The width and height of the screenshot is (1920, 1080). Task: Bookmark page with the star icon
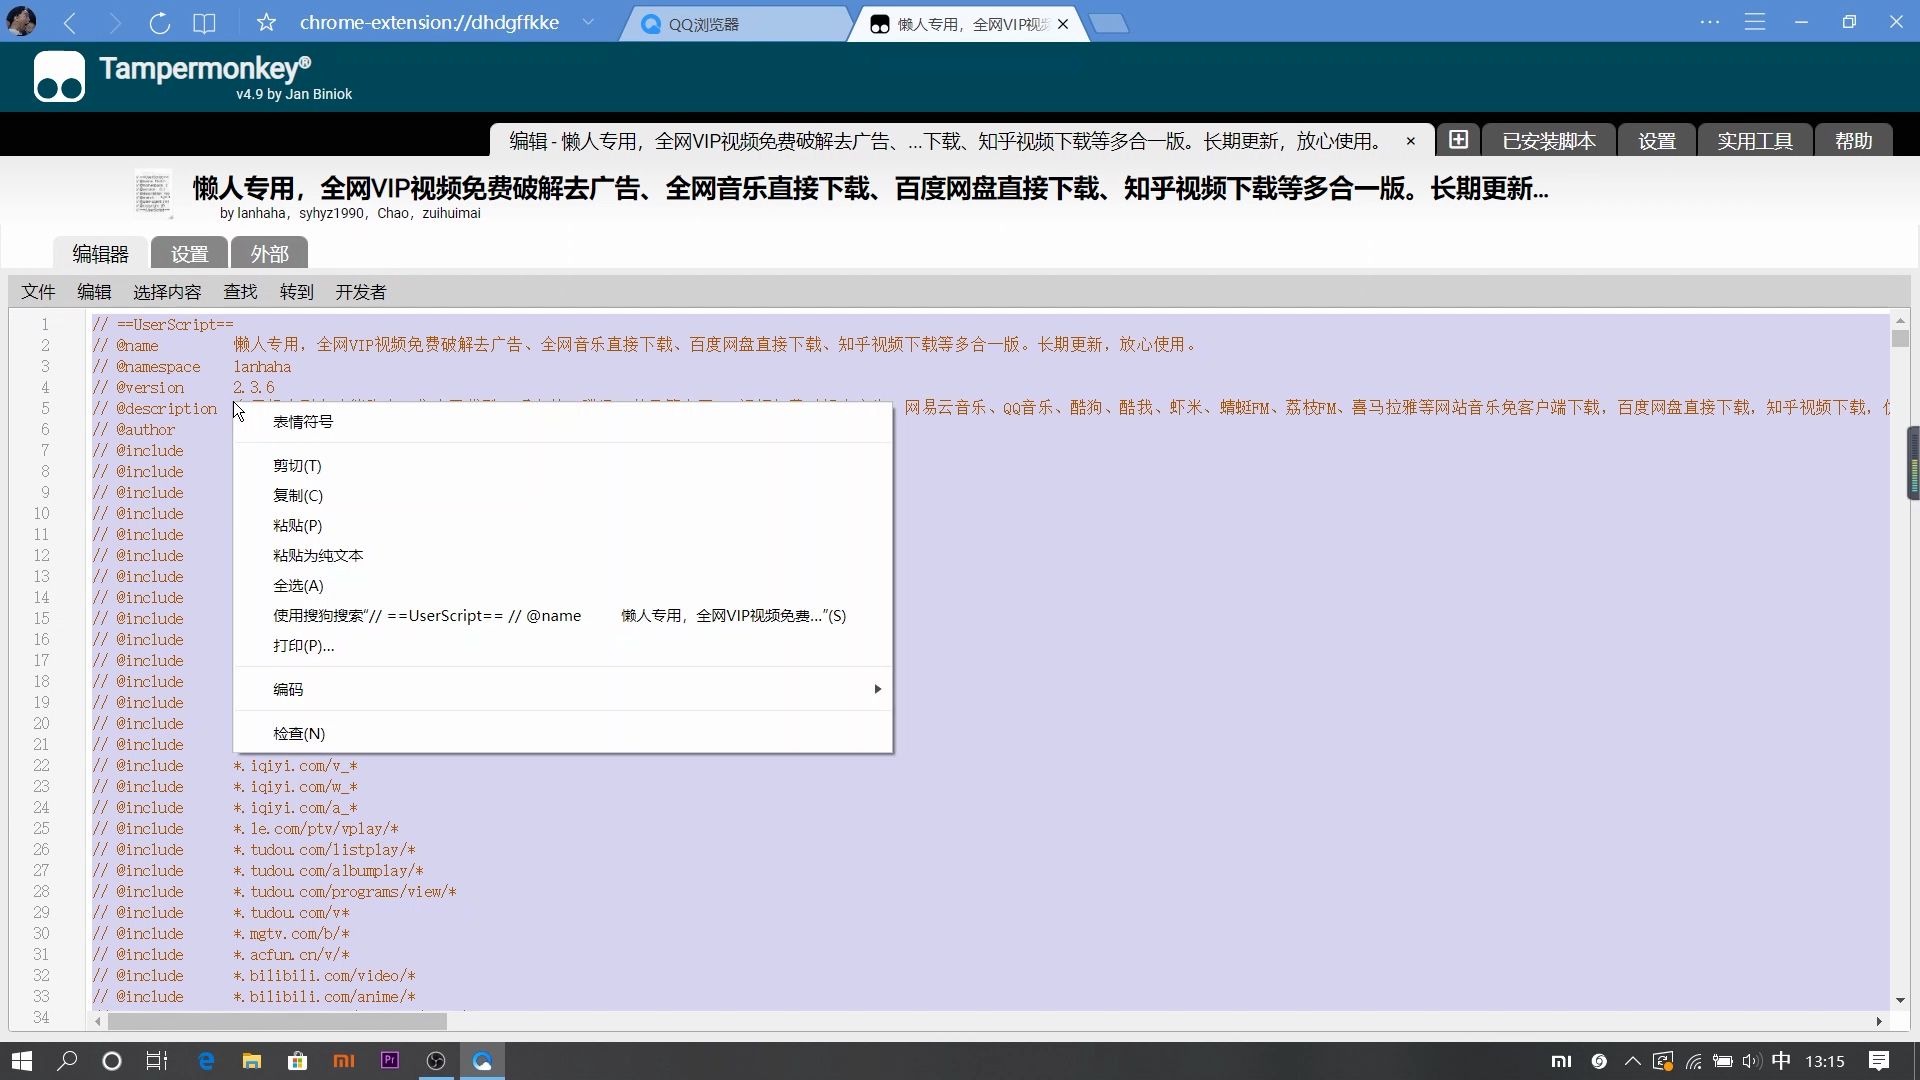tap(266, 22)
